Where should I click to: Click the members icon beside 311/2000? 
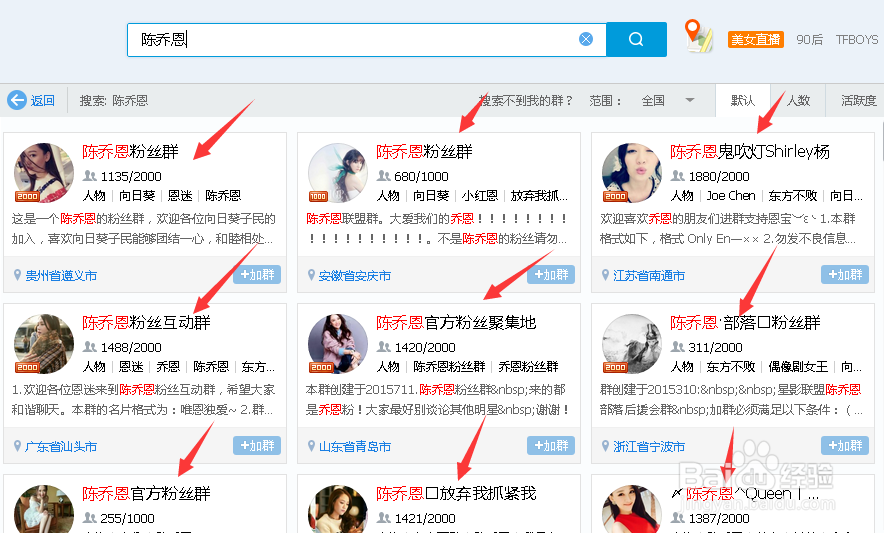678,347
